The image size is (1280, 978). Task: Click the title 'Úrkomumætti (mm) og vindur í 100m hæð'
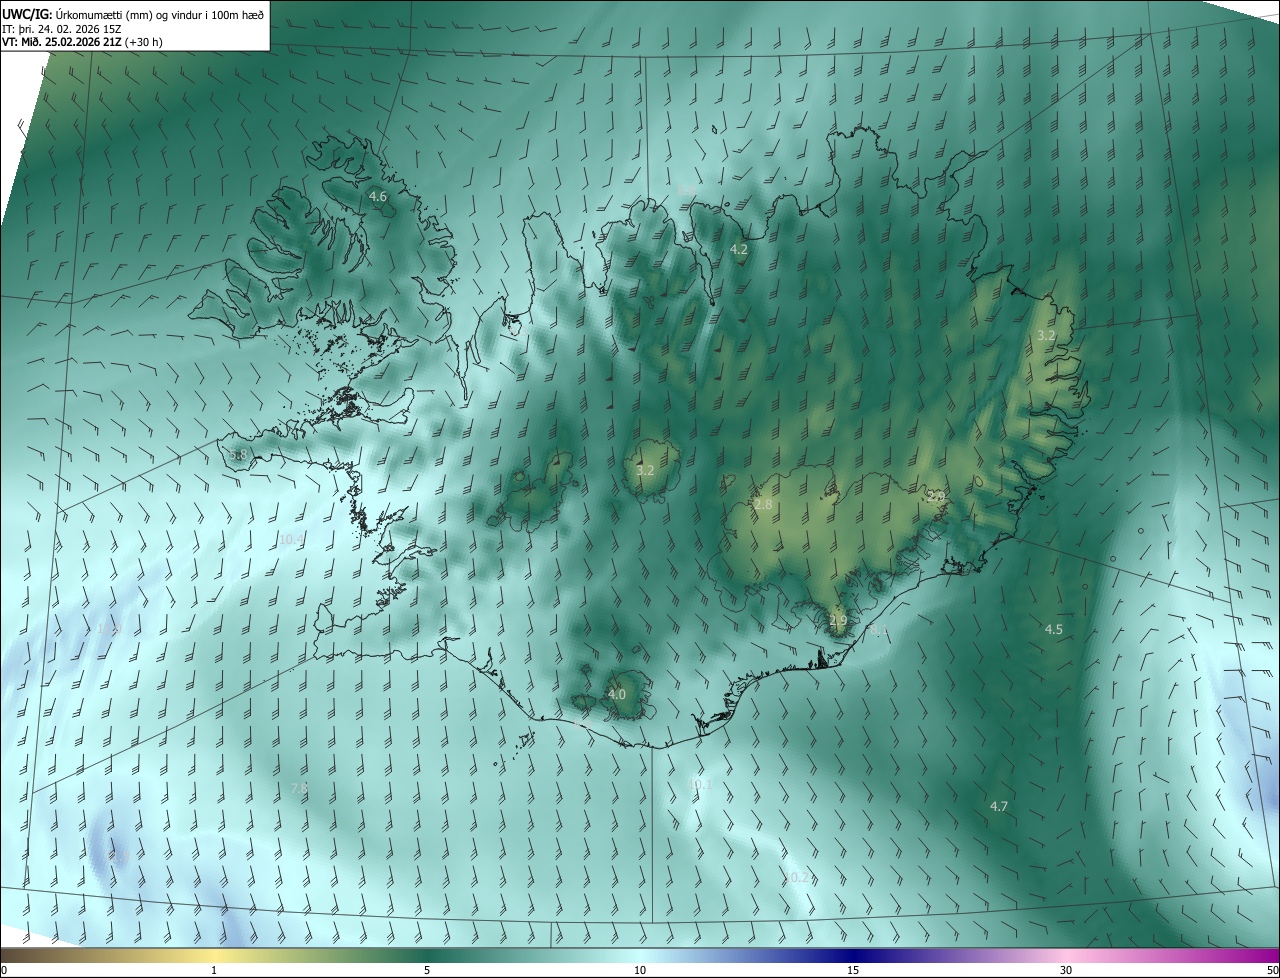pos(160,14)
